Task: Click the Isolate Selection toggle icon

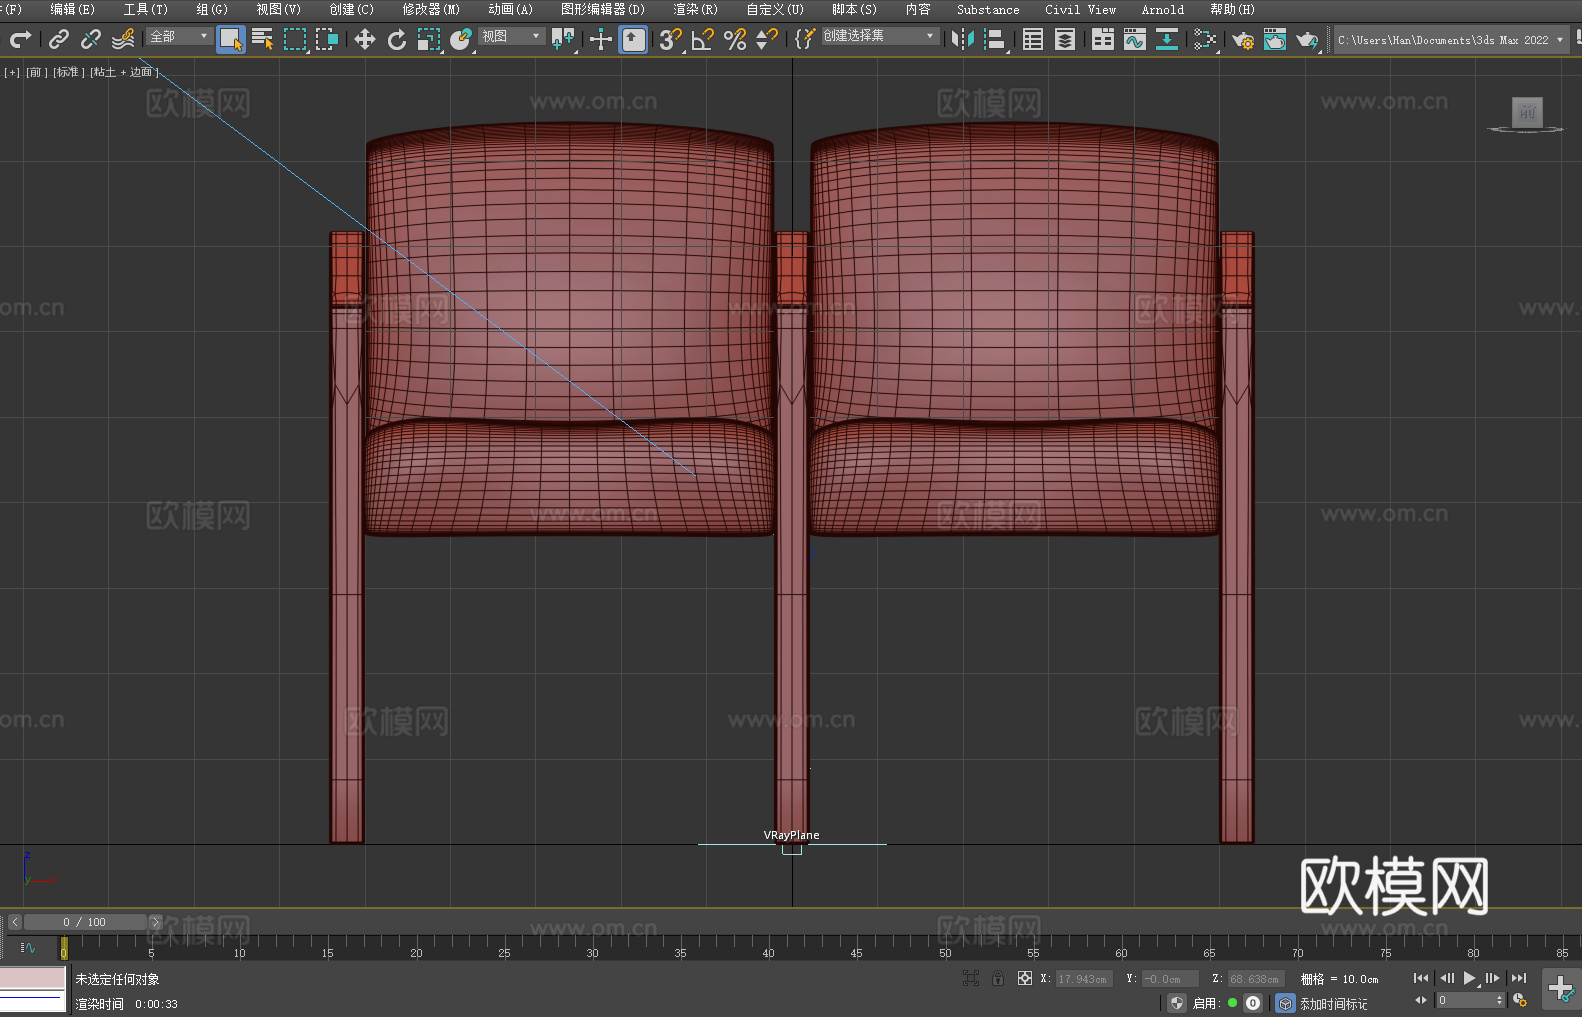Action: click(x=970, y=978)
